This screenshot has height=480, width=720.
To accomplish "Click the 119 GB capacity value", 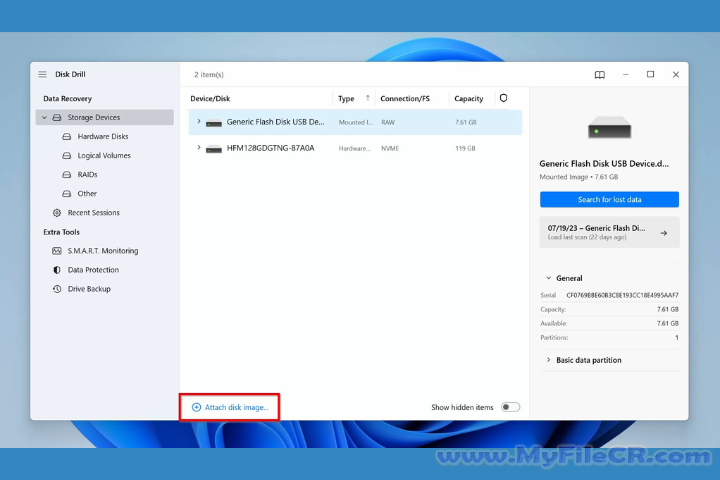I will [465, 148].
